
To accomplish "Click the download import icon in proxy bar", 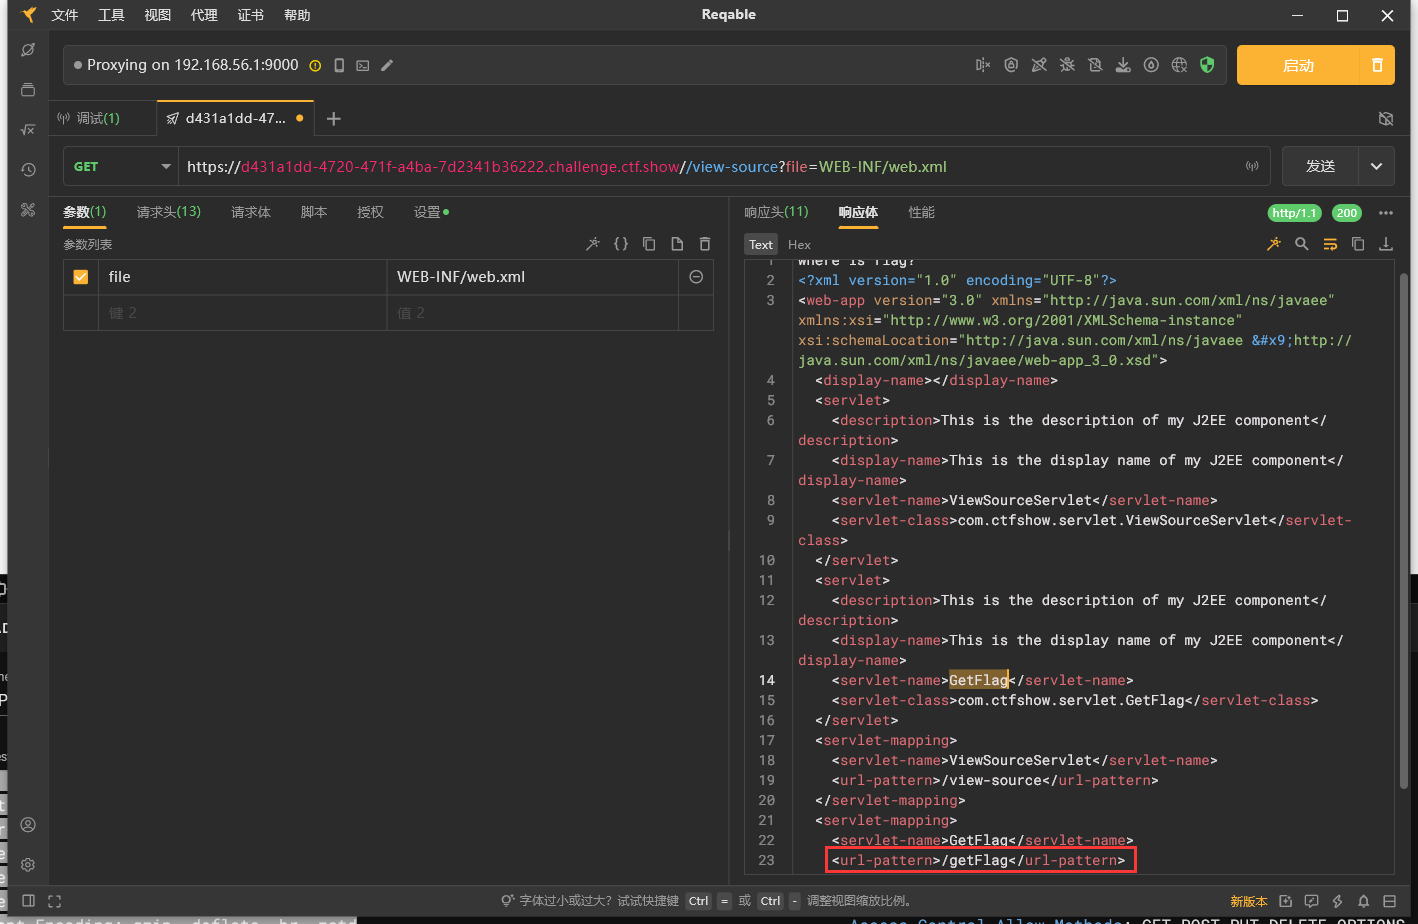I will point(1123,65).
